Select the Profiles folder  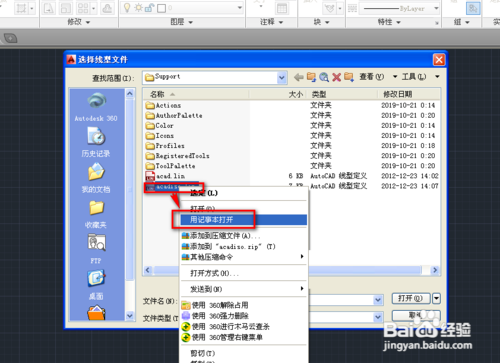point(165,146)
